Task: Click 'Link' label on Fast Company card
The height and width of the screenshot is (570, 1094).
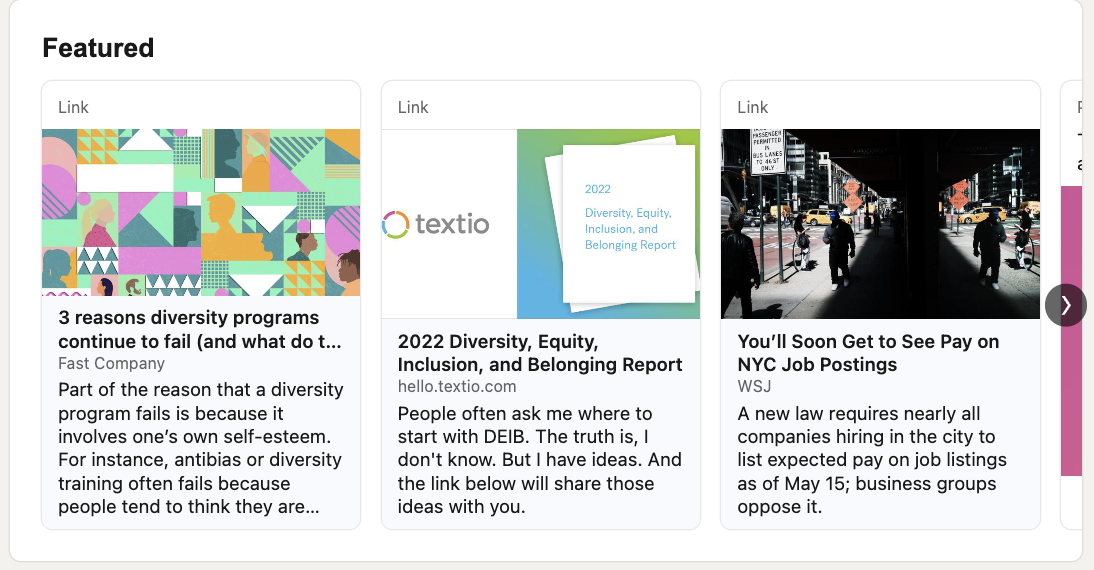Action: 73,107
